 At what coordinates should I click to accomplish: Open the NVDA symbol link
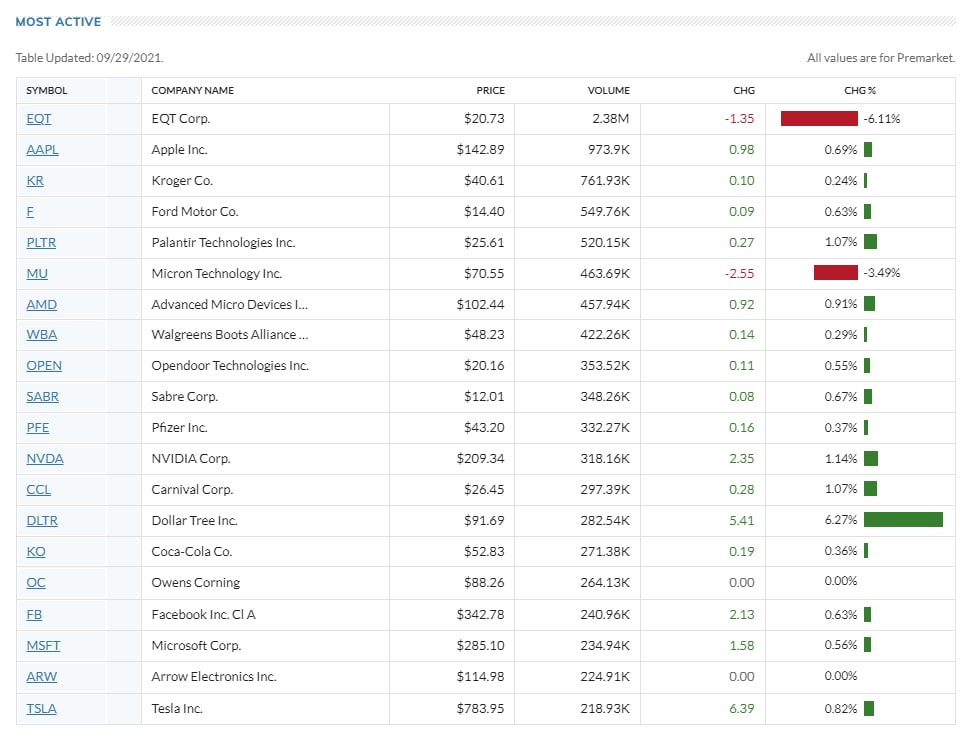(x=45, y=458)
